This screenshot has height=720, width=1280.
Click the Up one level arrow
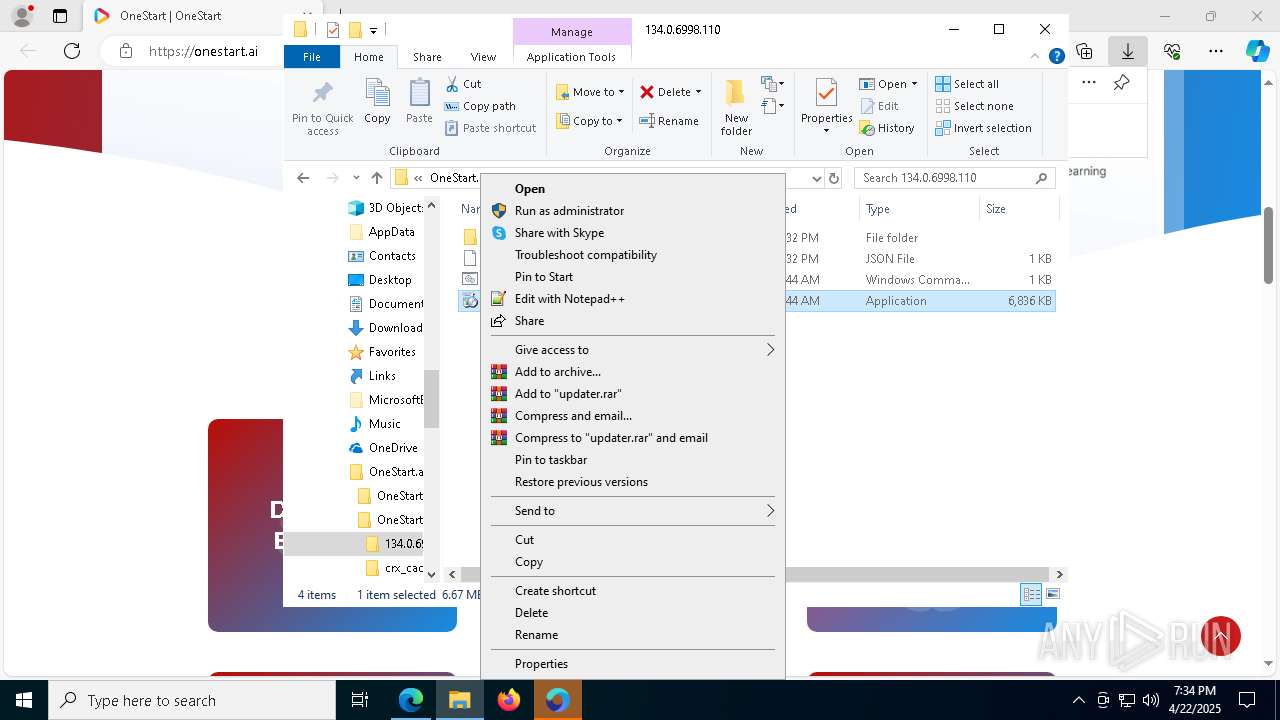point(377,178)
